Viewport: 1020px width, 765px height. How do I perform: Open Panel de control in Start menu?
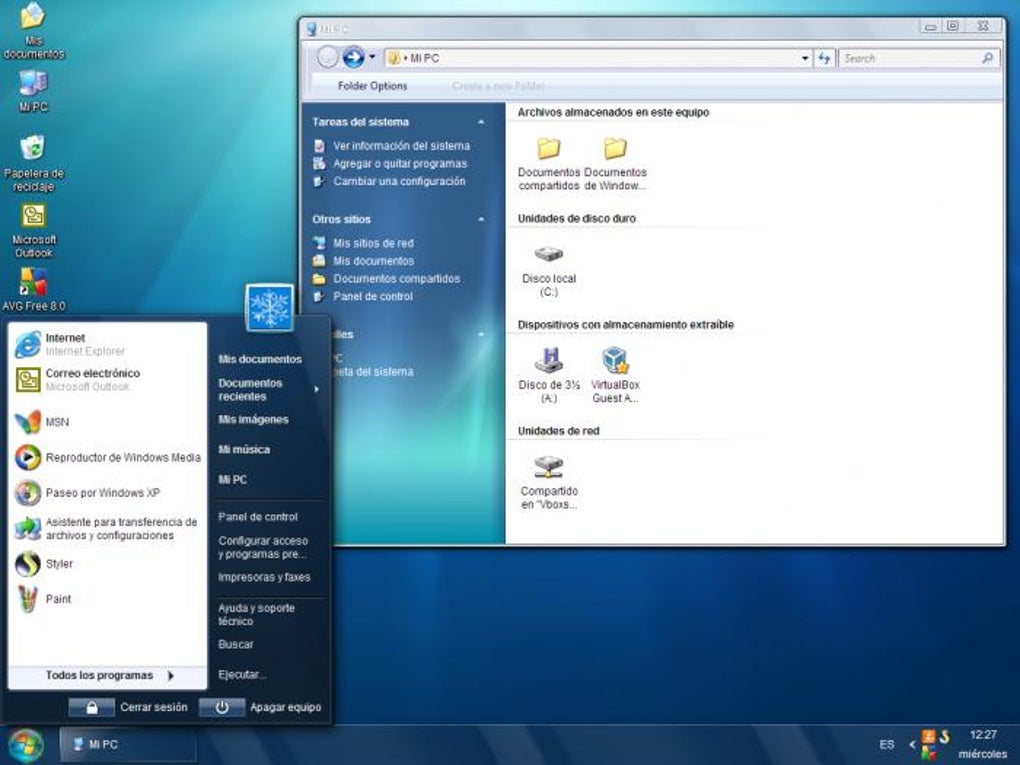[x=258, y=517]
